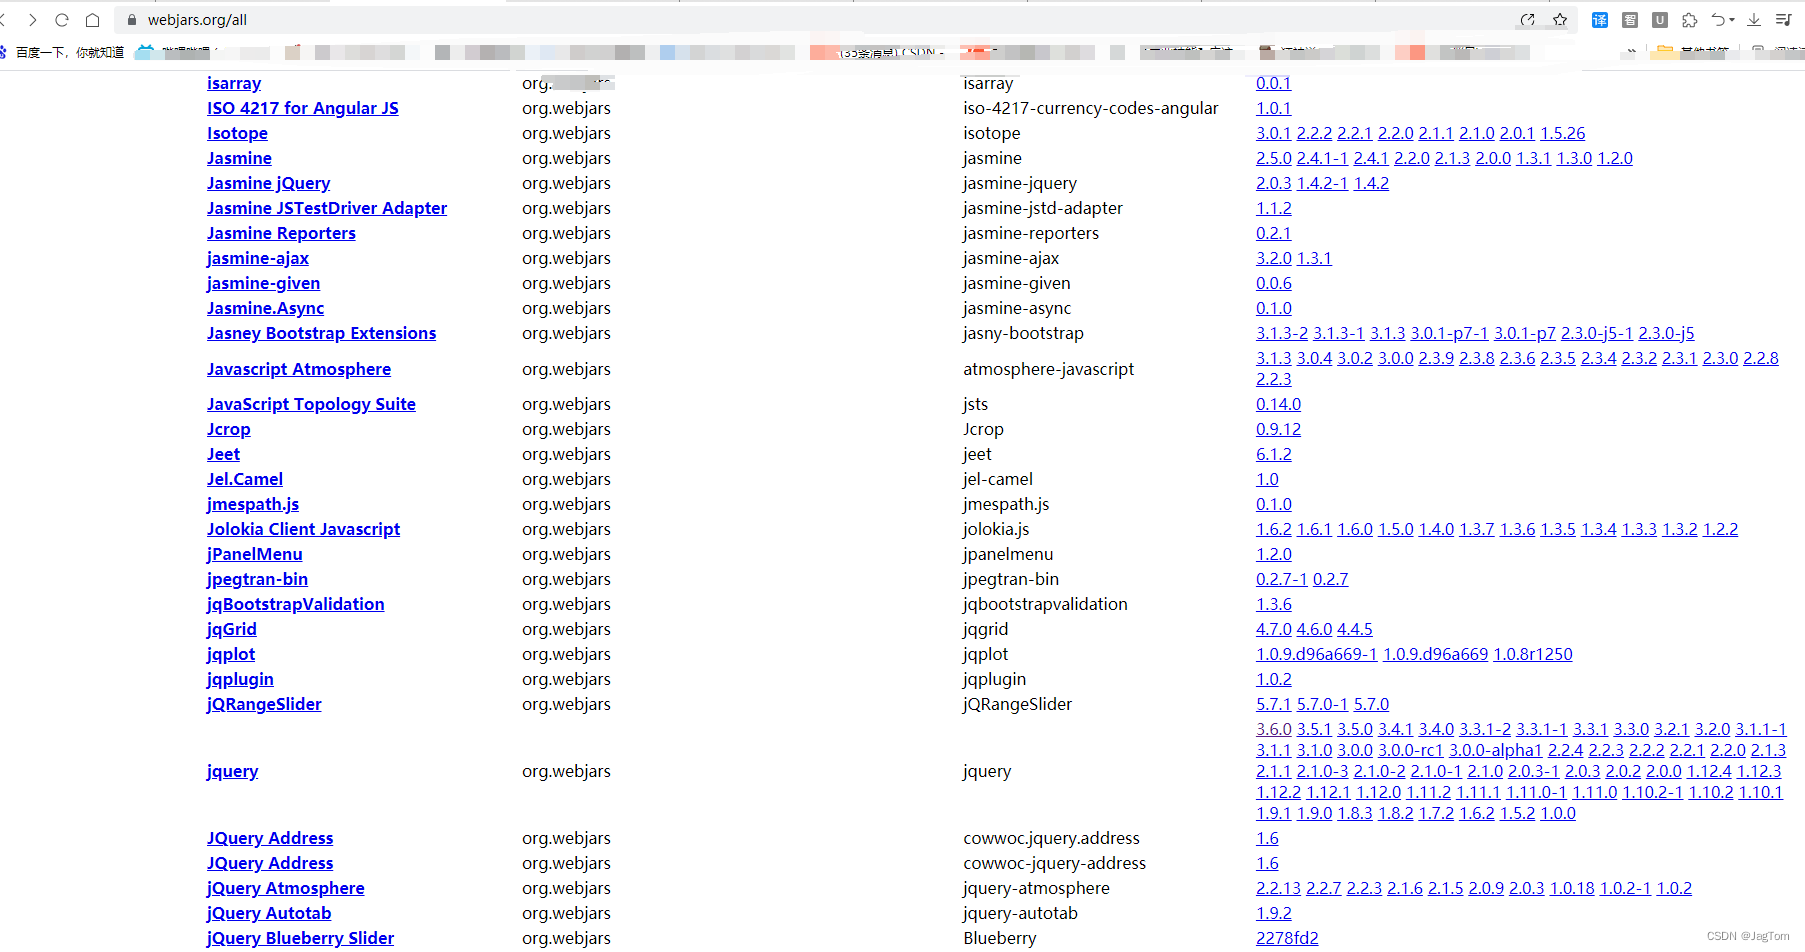Select jquery version 3.6.0
The height and width of the screenshot is (952, 1805).
[1273, 729]
